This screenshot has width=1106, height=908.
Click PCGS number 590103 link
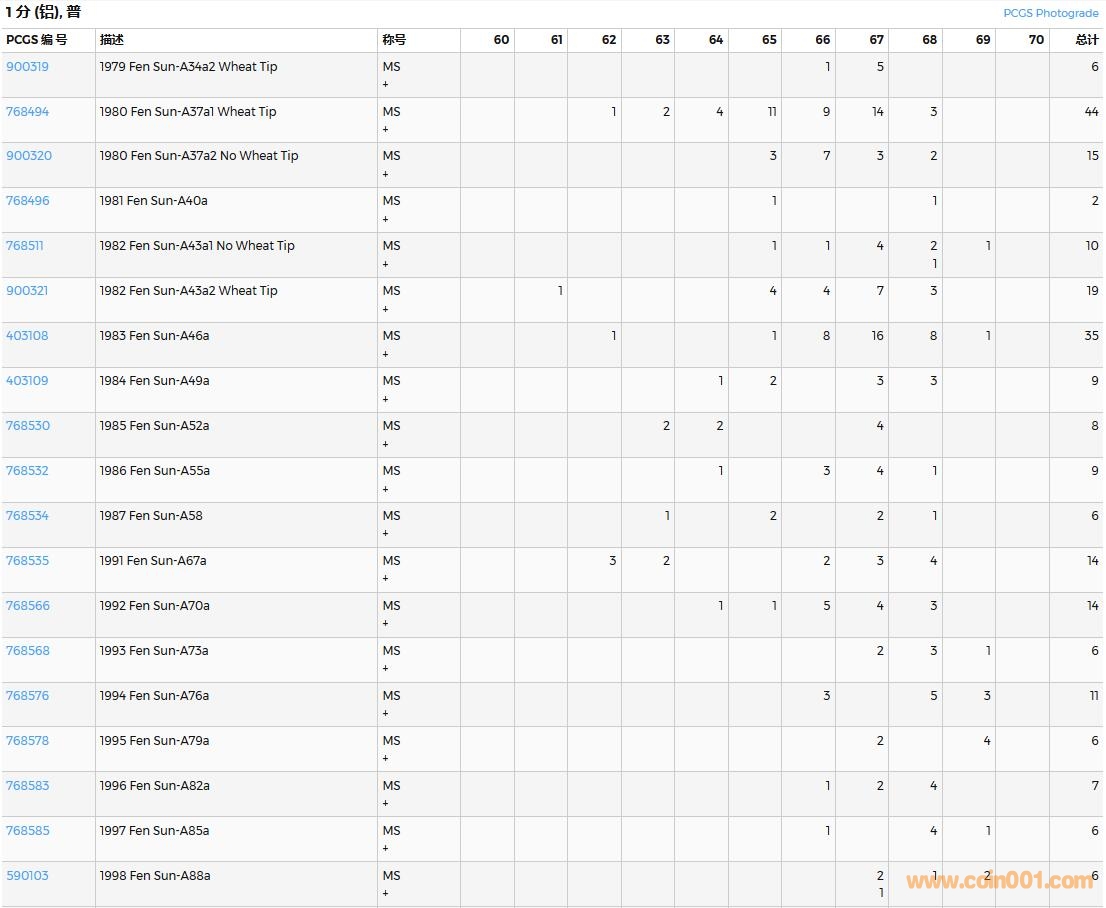27,876
